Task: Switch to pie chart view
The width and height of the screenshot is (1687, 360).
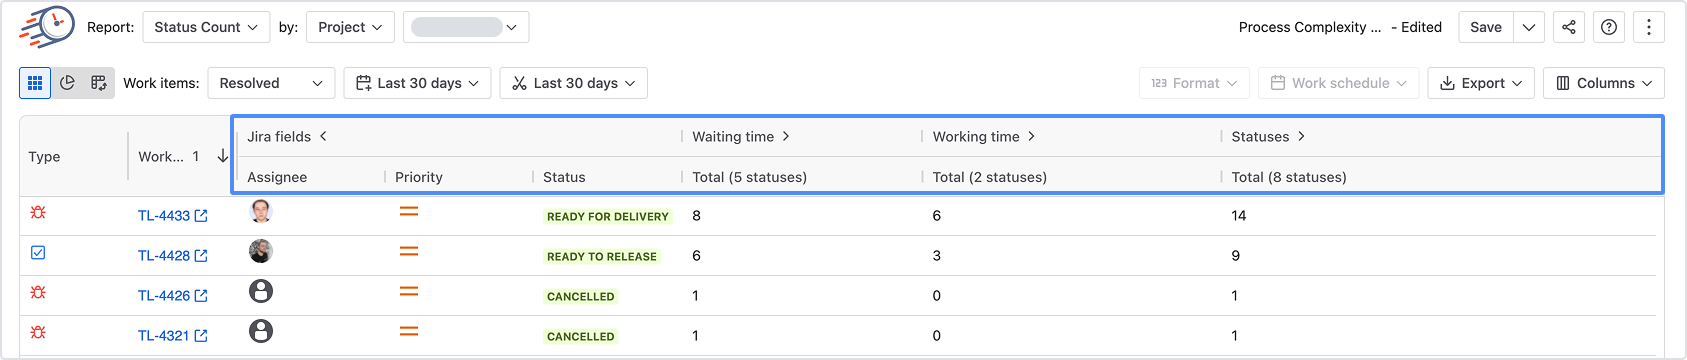Action: 67,83
